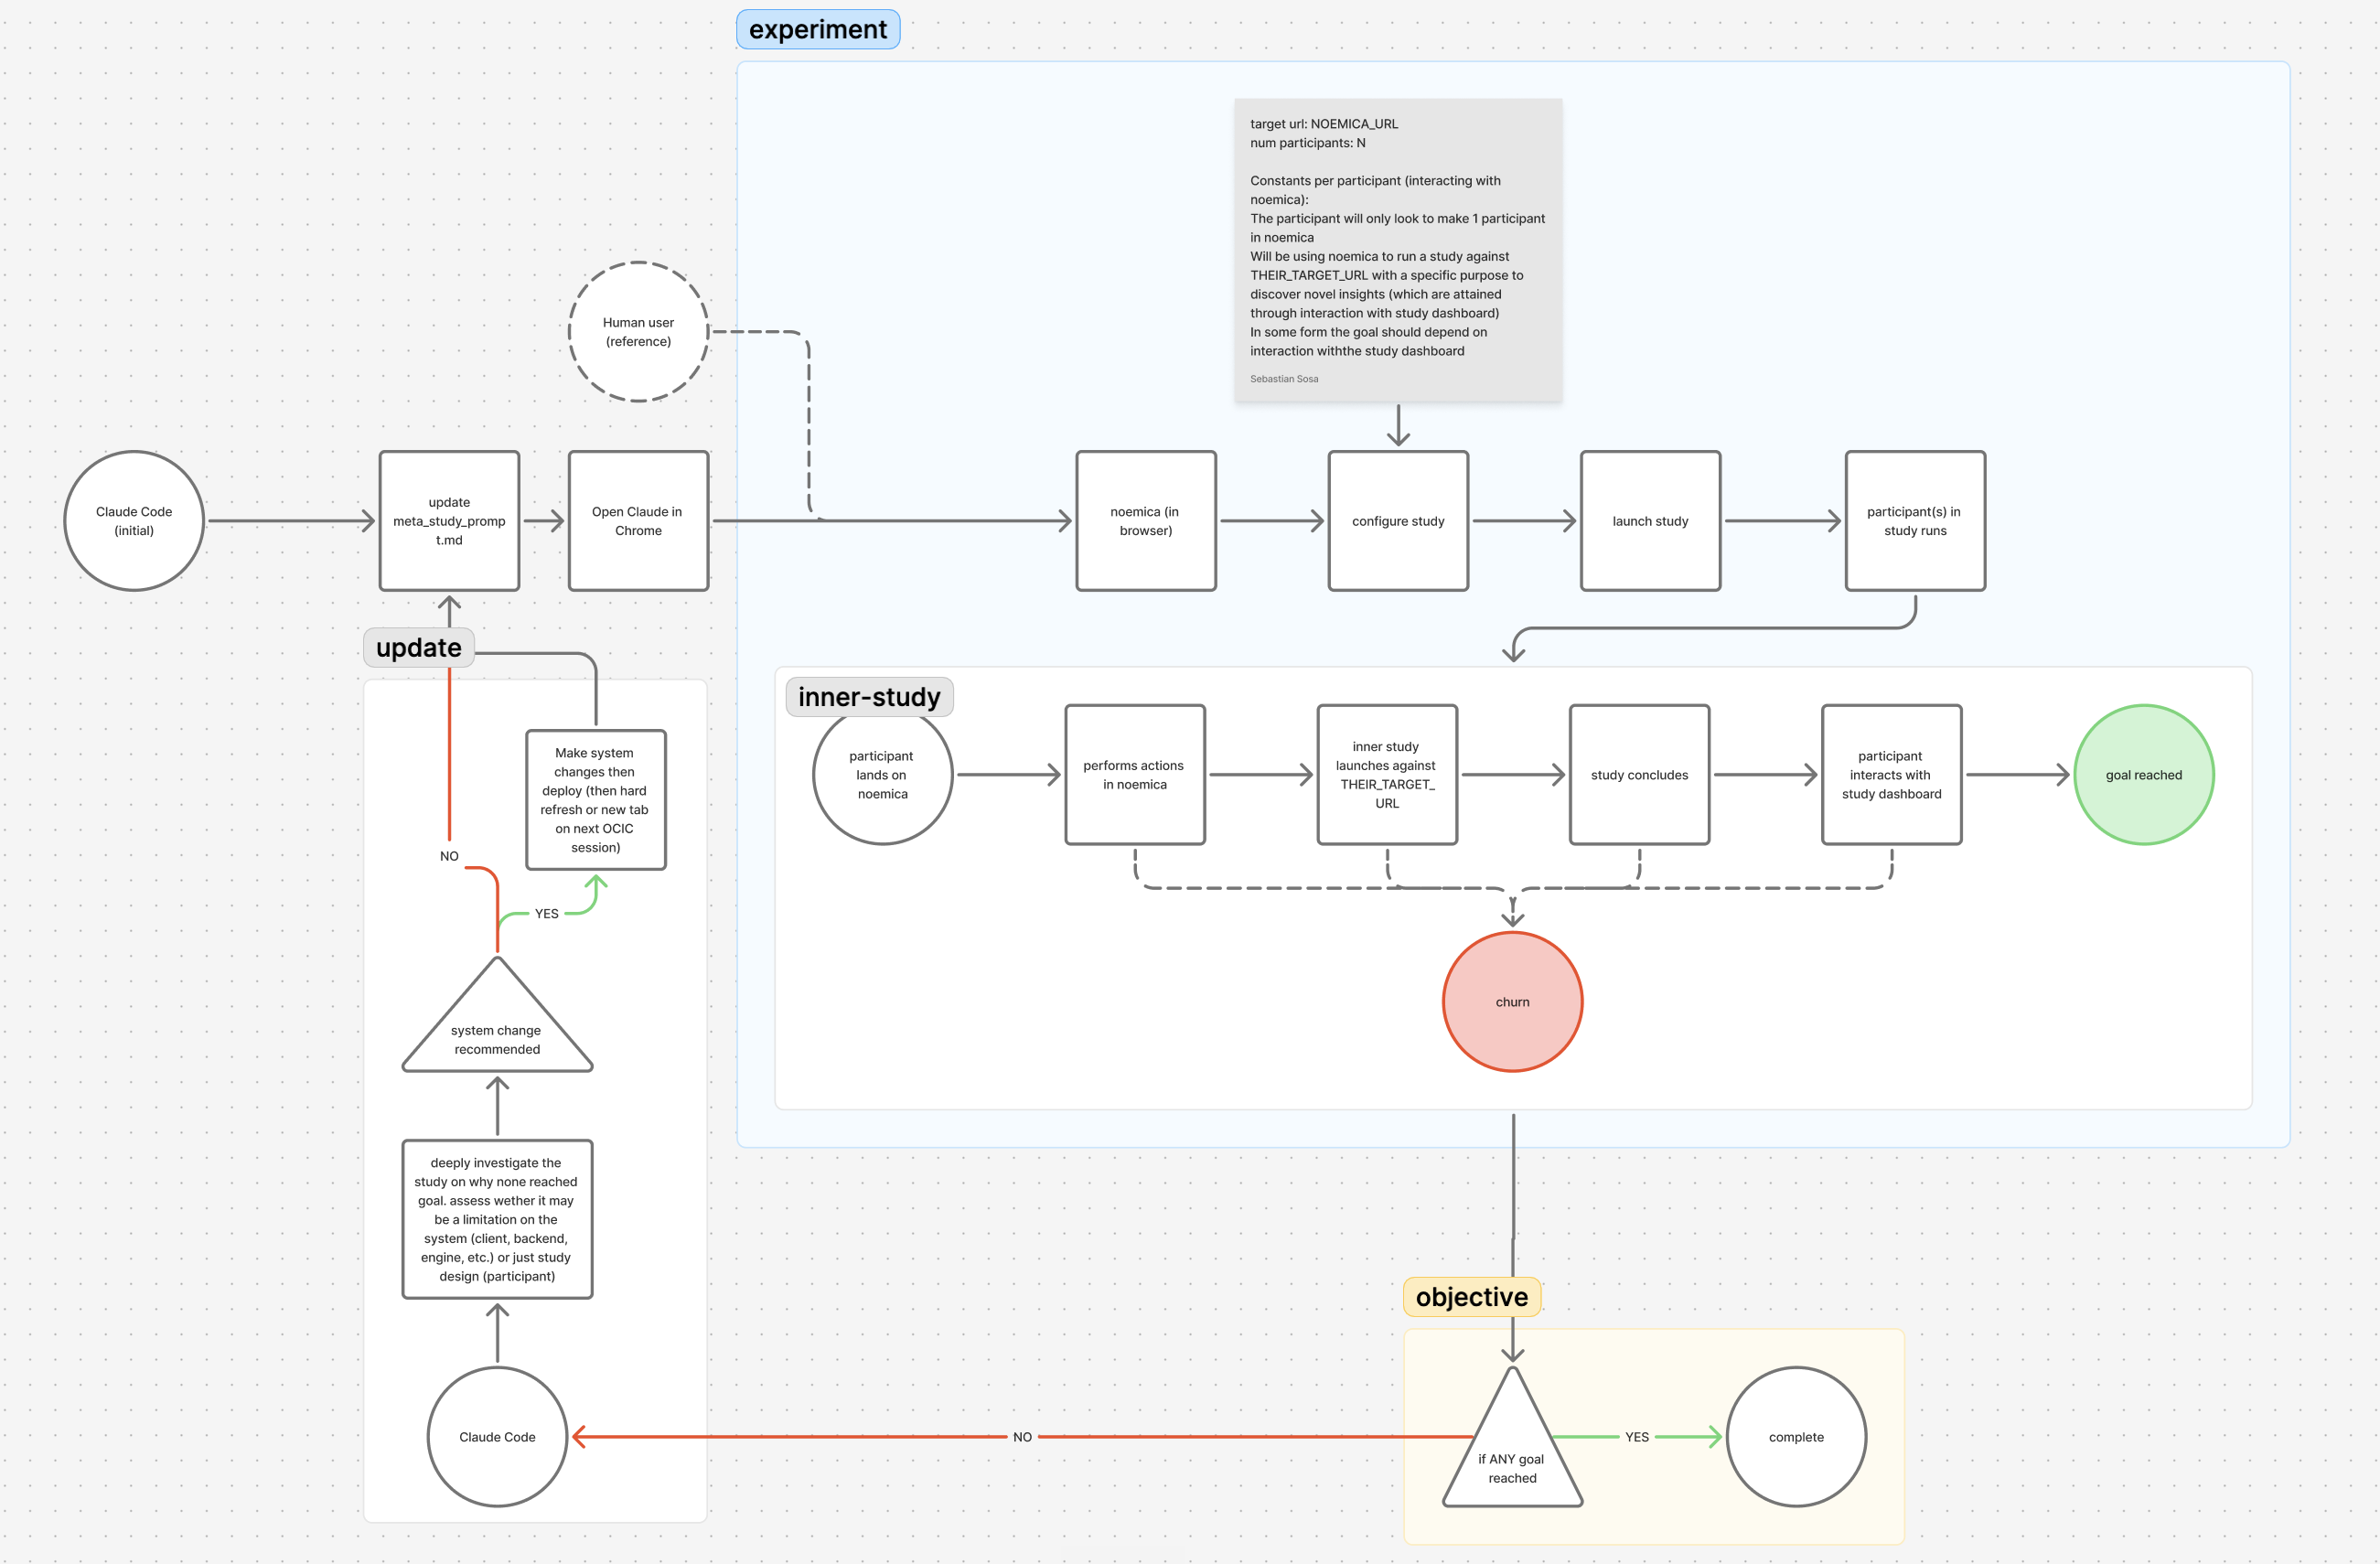Select the 'experiment' section label
2380x1564 pixels.
[x=818, y=30]
